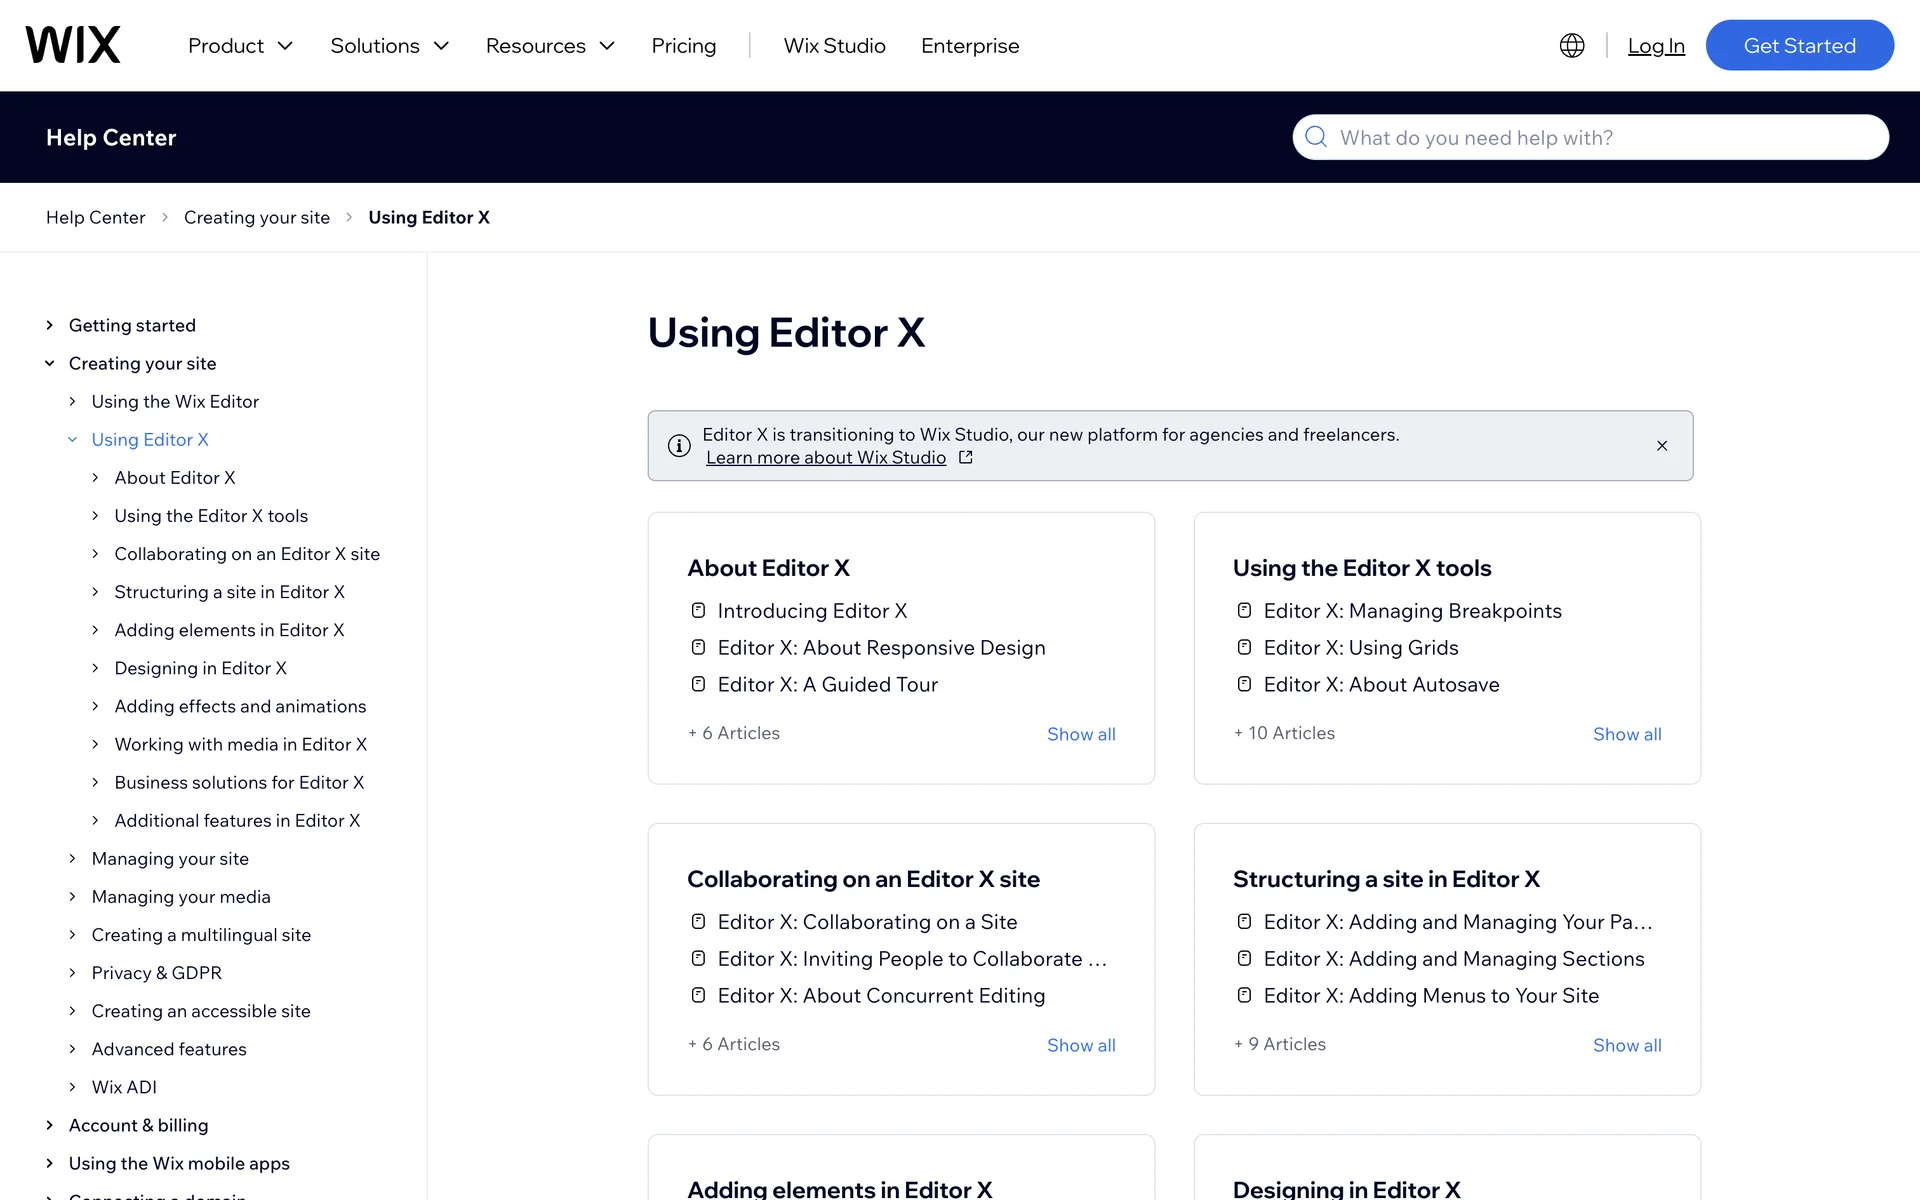Screen dimensions: 1920x1200
Task: Dismiss the Wix Studio info banner
Action: tap(1661, 446)
